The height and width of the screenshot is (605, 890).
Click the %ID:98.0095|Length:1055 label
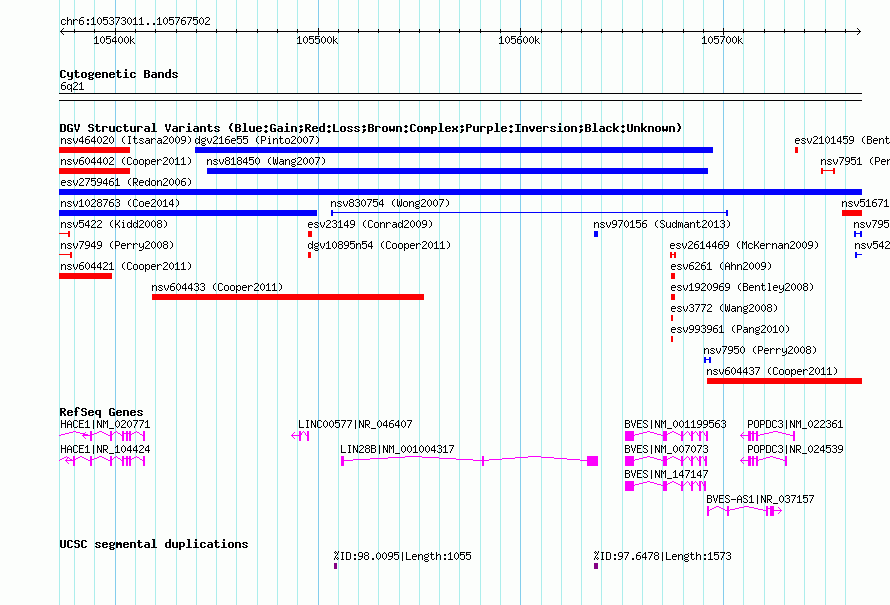(403, 556)
